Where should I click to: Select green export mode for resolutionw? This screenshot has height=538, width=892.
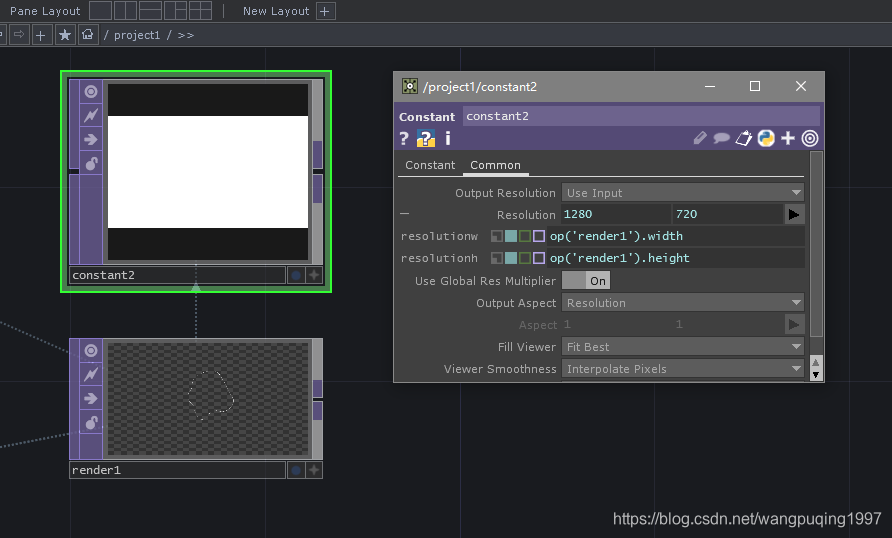[x=525, y=236]
